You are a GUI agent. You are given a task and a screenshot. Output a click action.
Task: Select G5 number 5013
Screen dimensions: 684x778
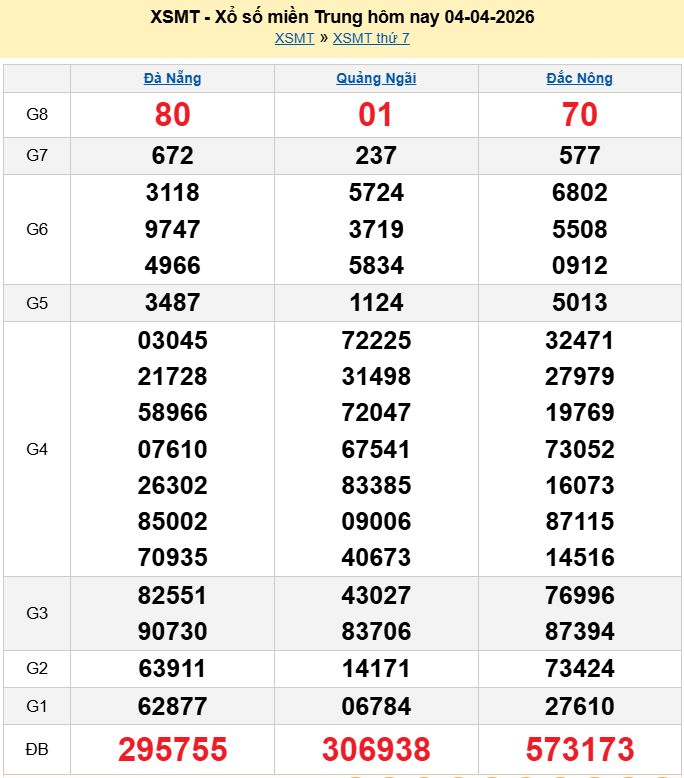pos(579,302)
